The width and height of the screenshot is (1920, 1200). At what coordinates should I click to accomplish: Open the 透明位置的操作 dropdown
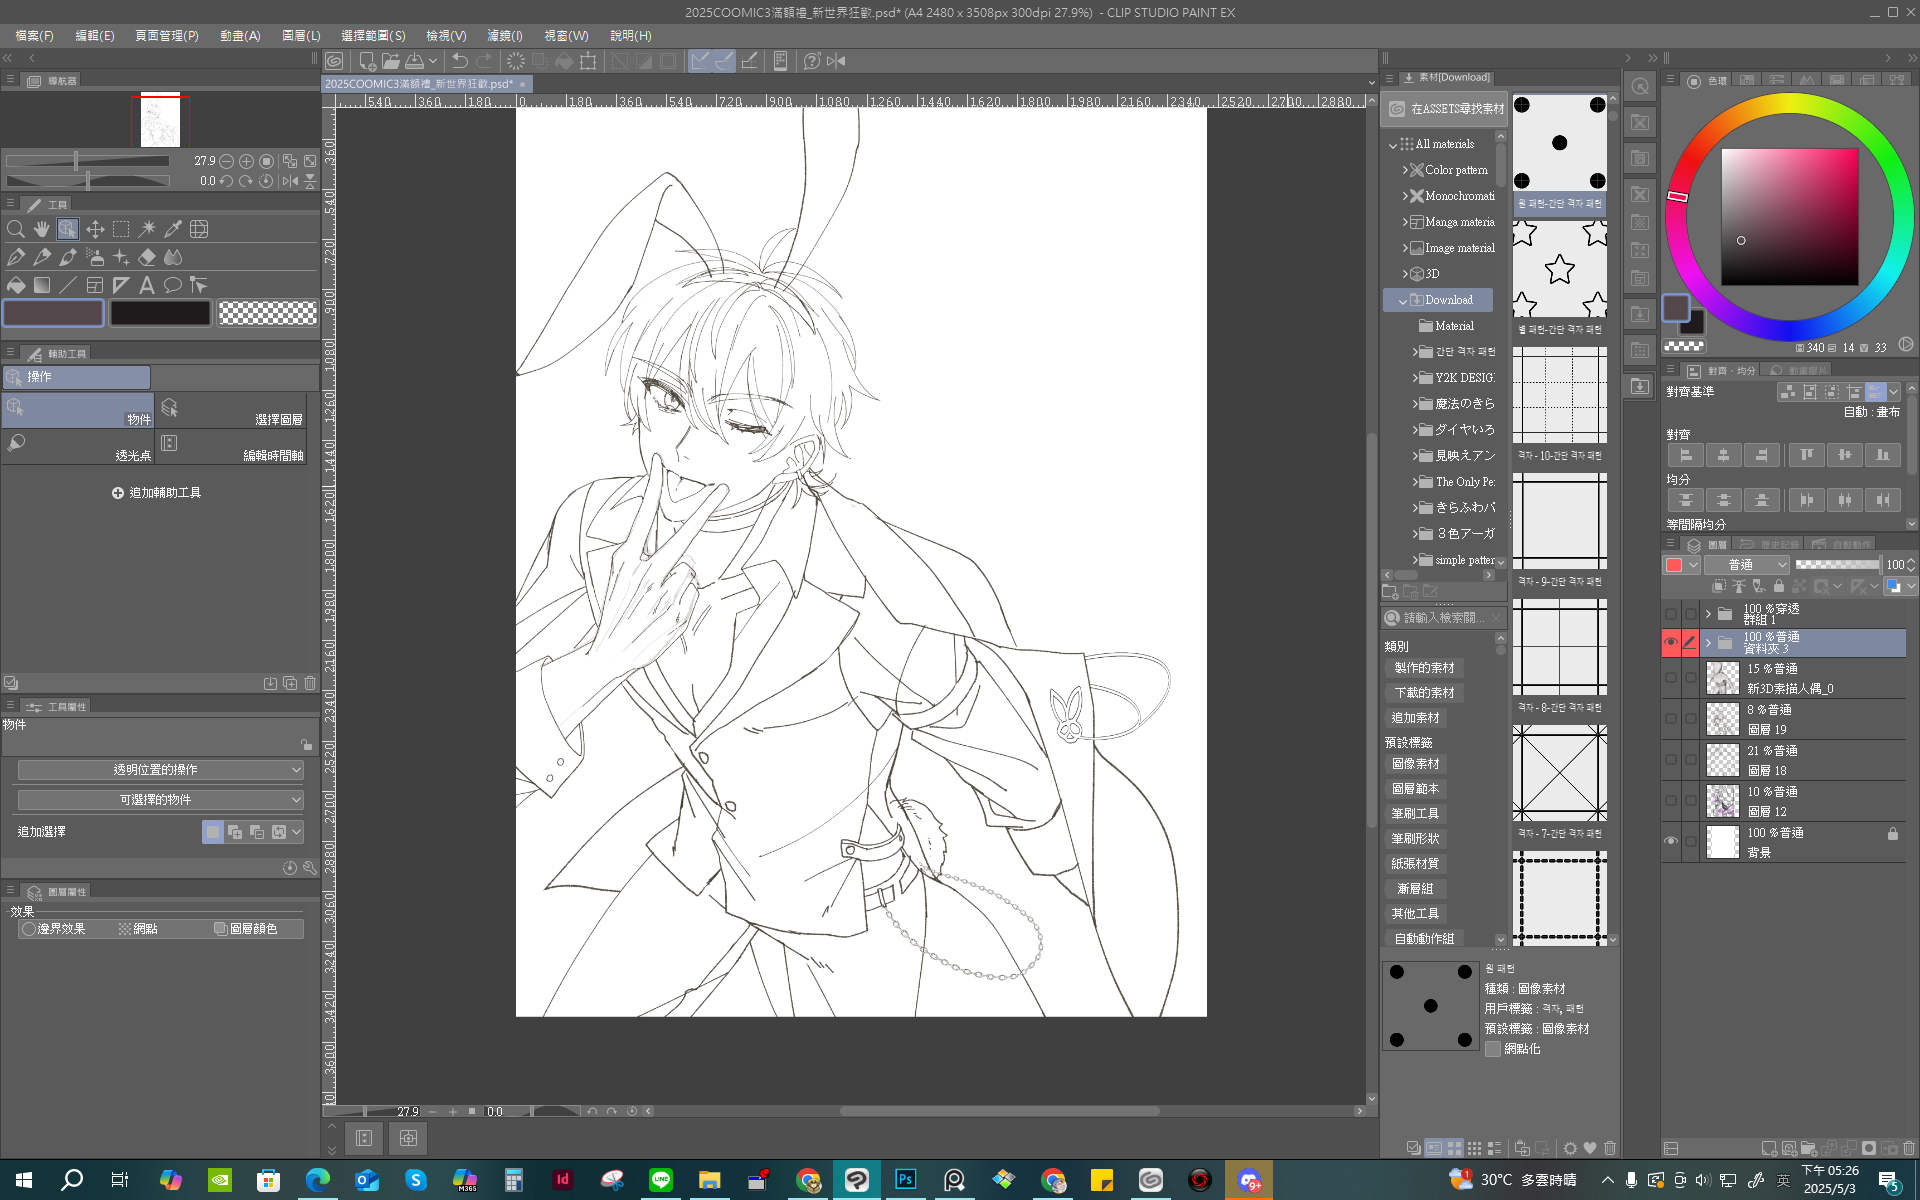[x=160, y=770]
